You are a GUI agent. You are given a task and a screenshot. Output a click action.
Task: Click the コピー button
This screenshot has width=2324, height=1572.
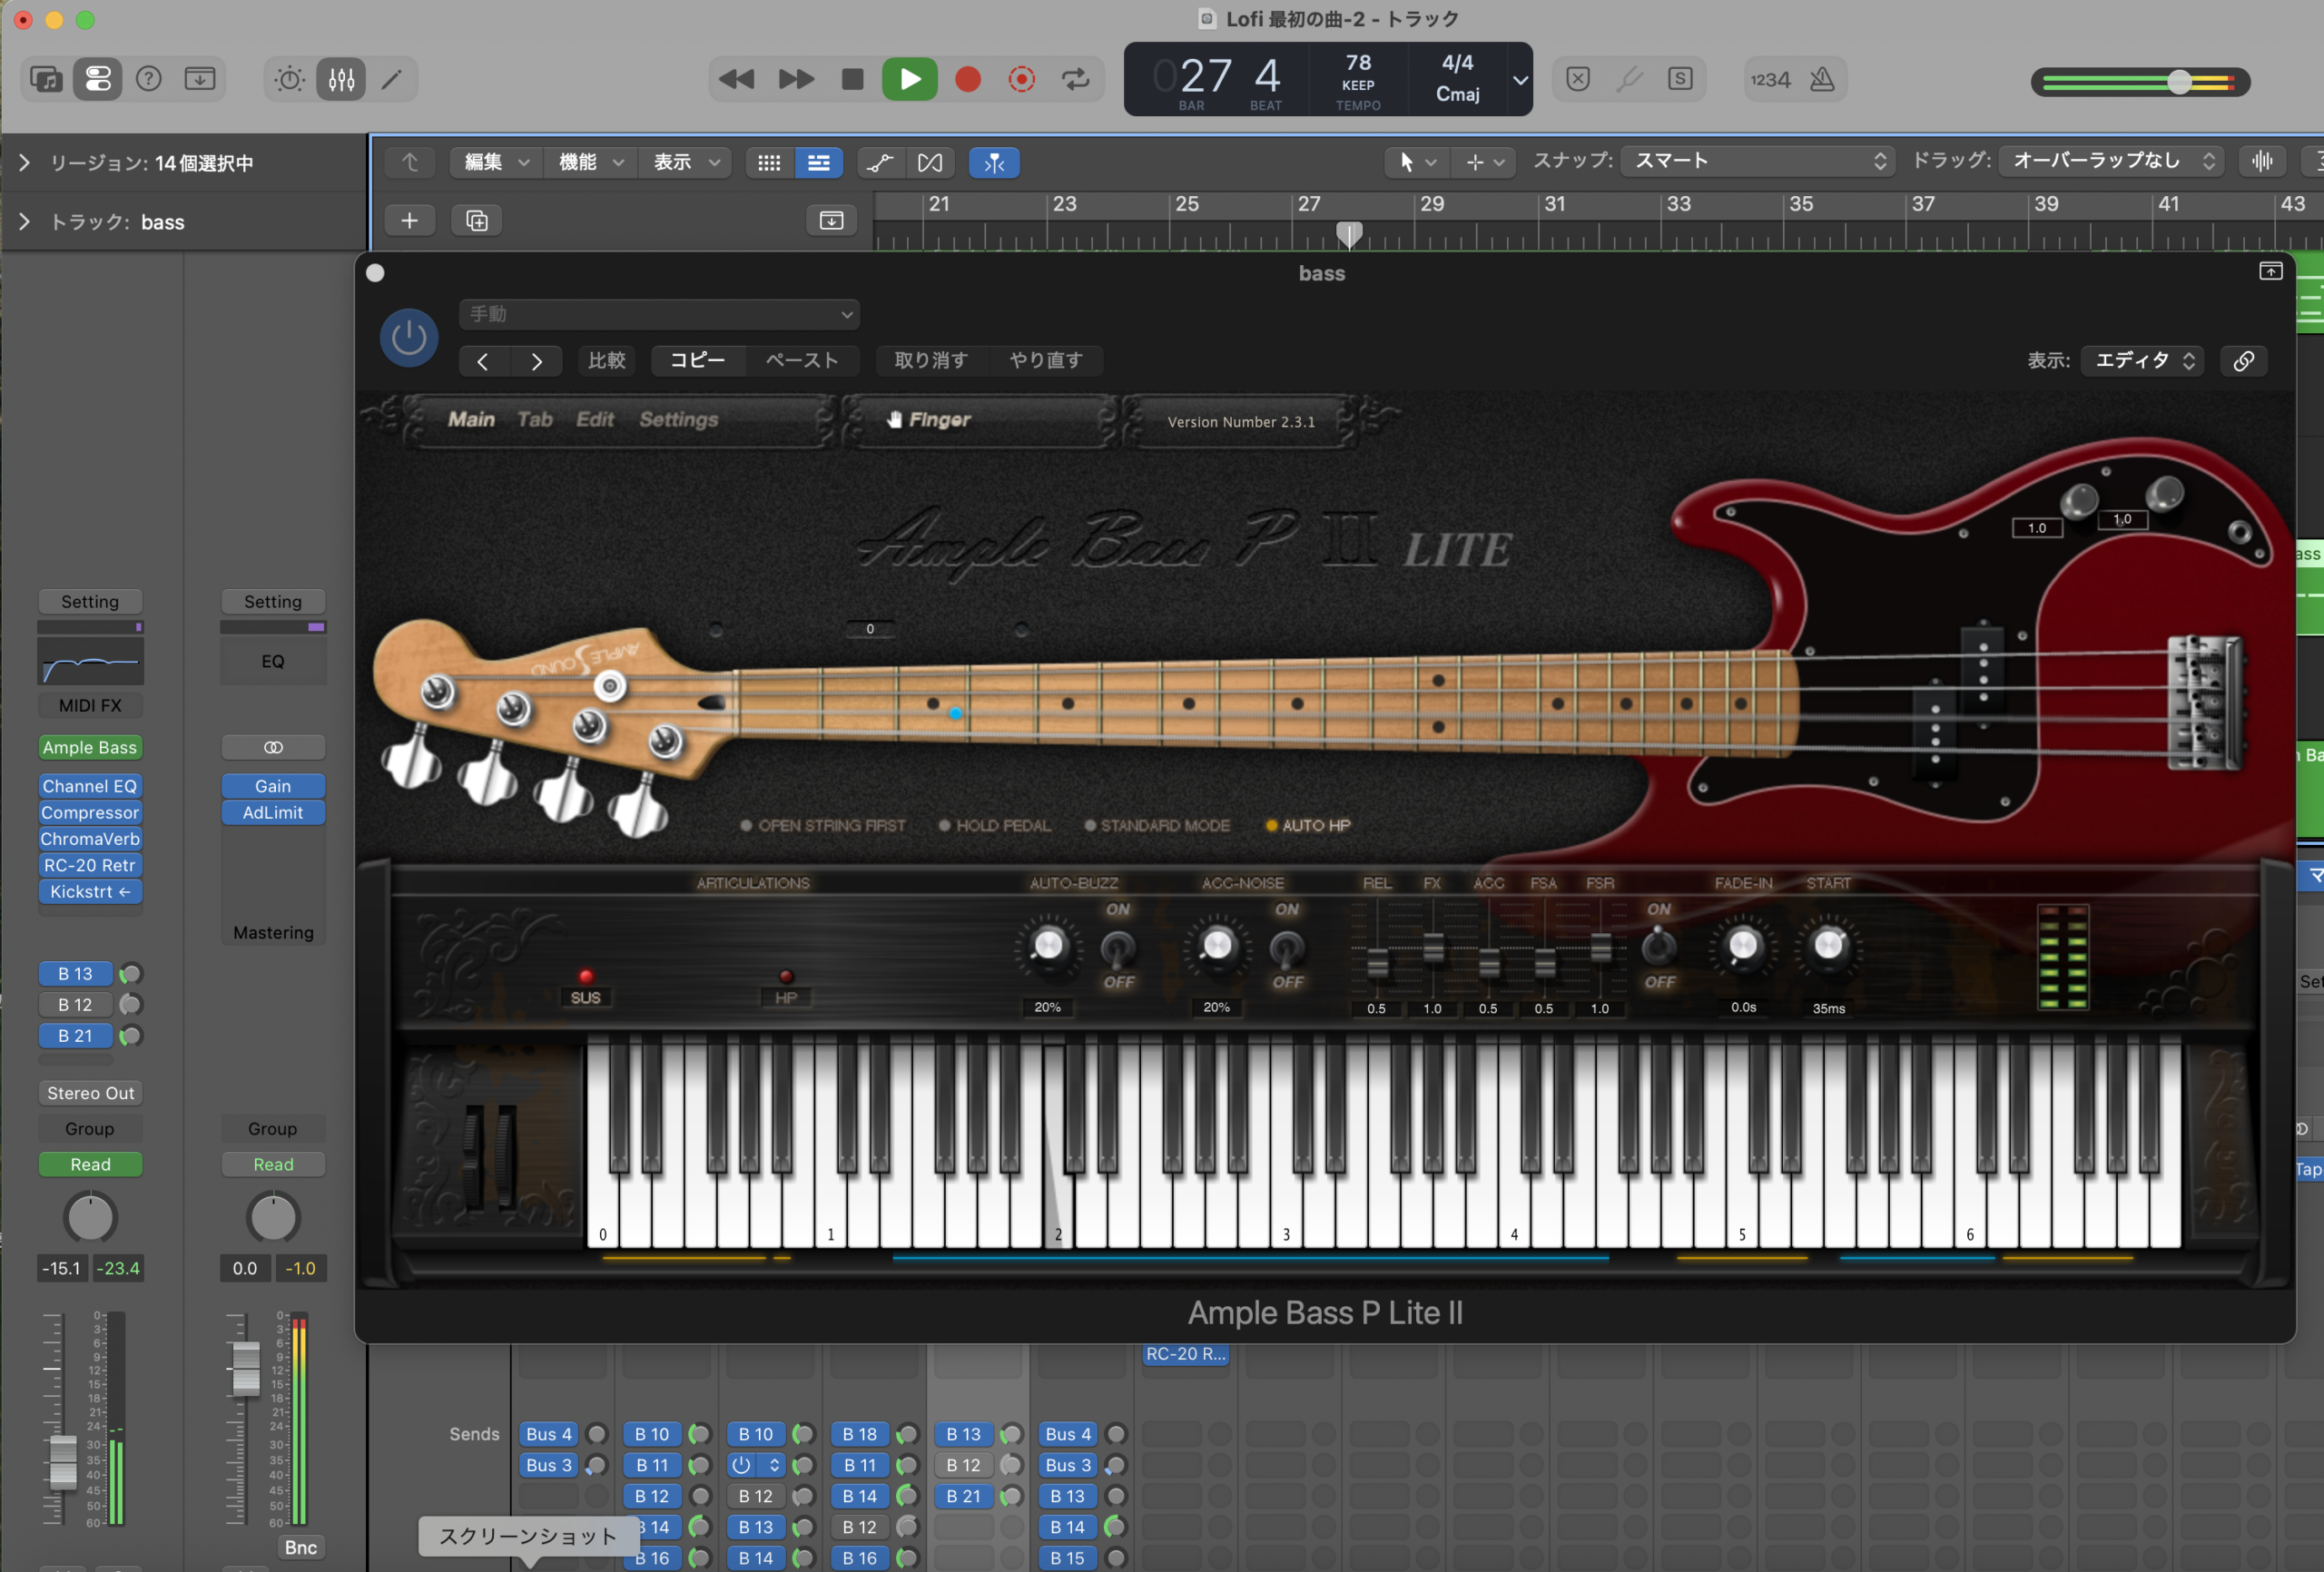[x=698, y=360]
